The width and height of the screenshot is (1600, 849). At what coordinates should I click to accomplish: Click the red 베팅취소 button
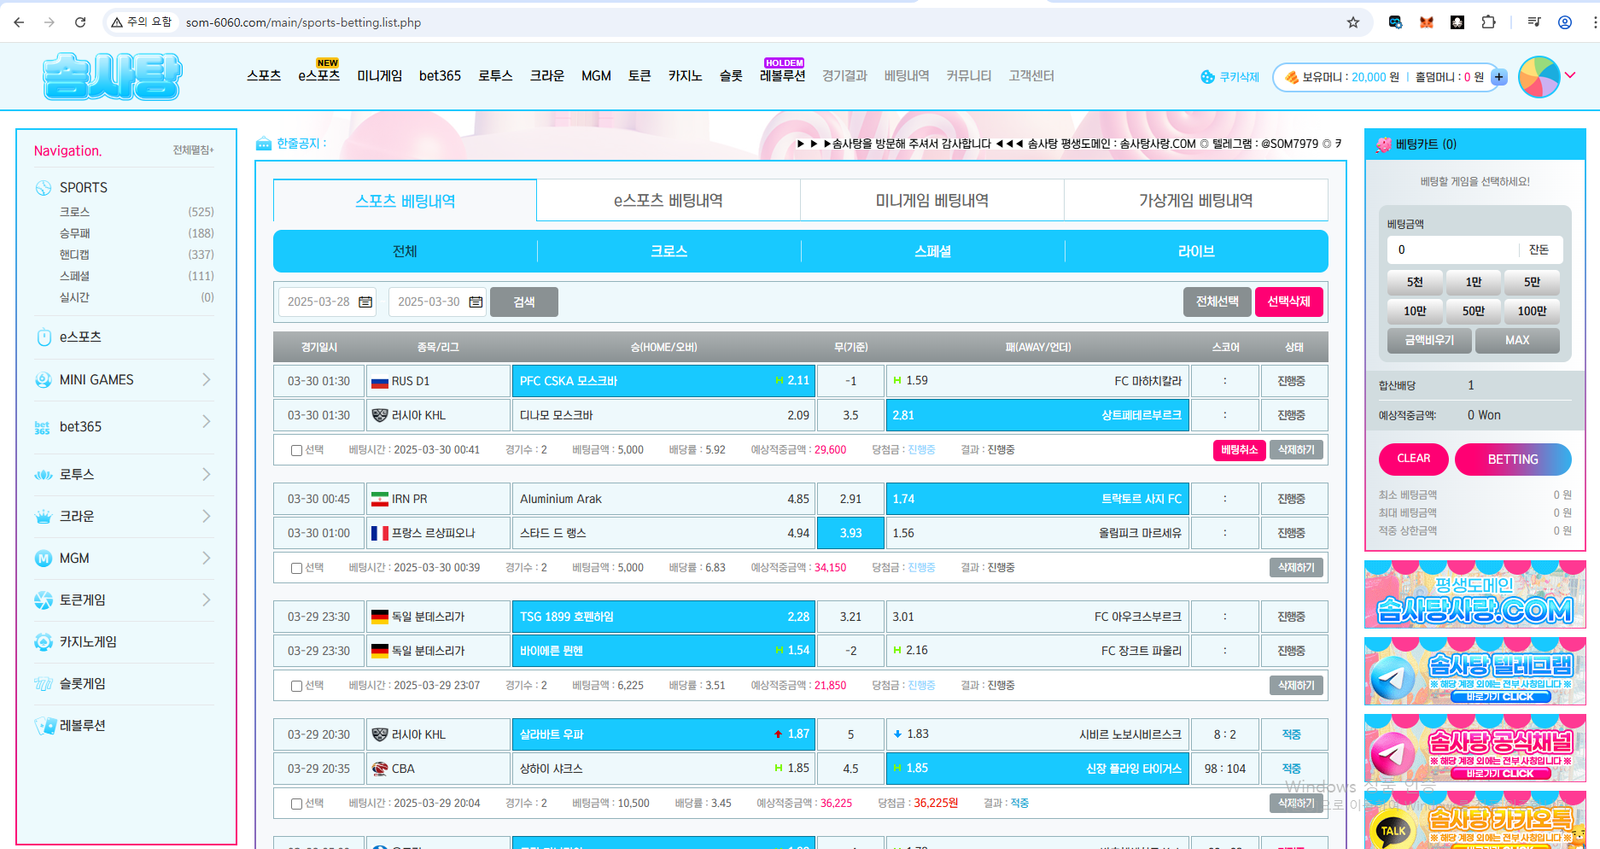pos(1239,450)
